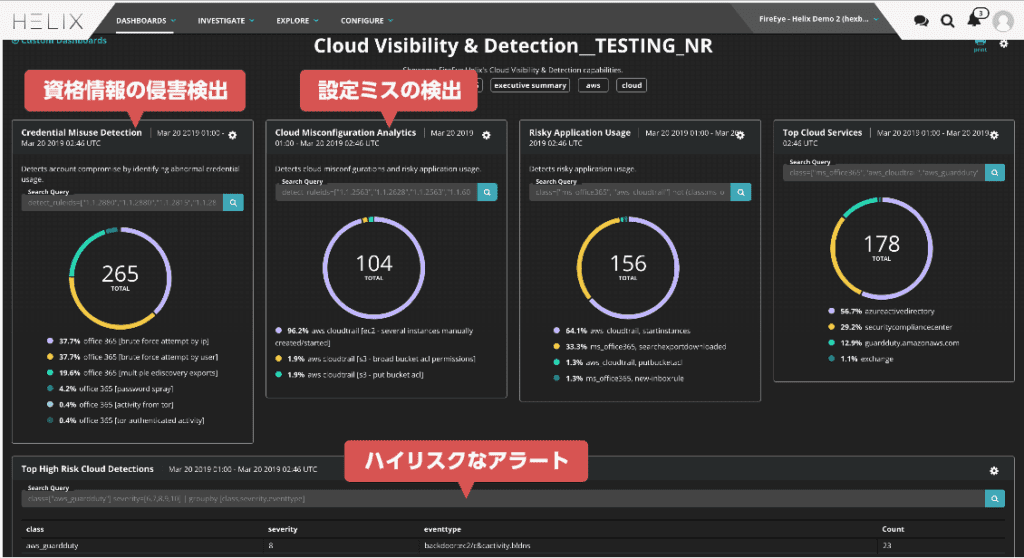Open the user profile avatar
Screen dimensions: 1024x558
[x=1003, y=21]
